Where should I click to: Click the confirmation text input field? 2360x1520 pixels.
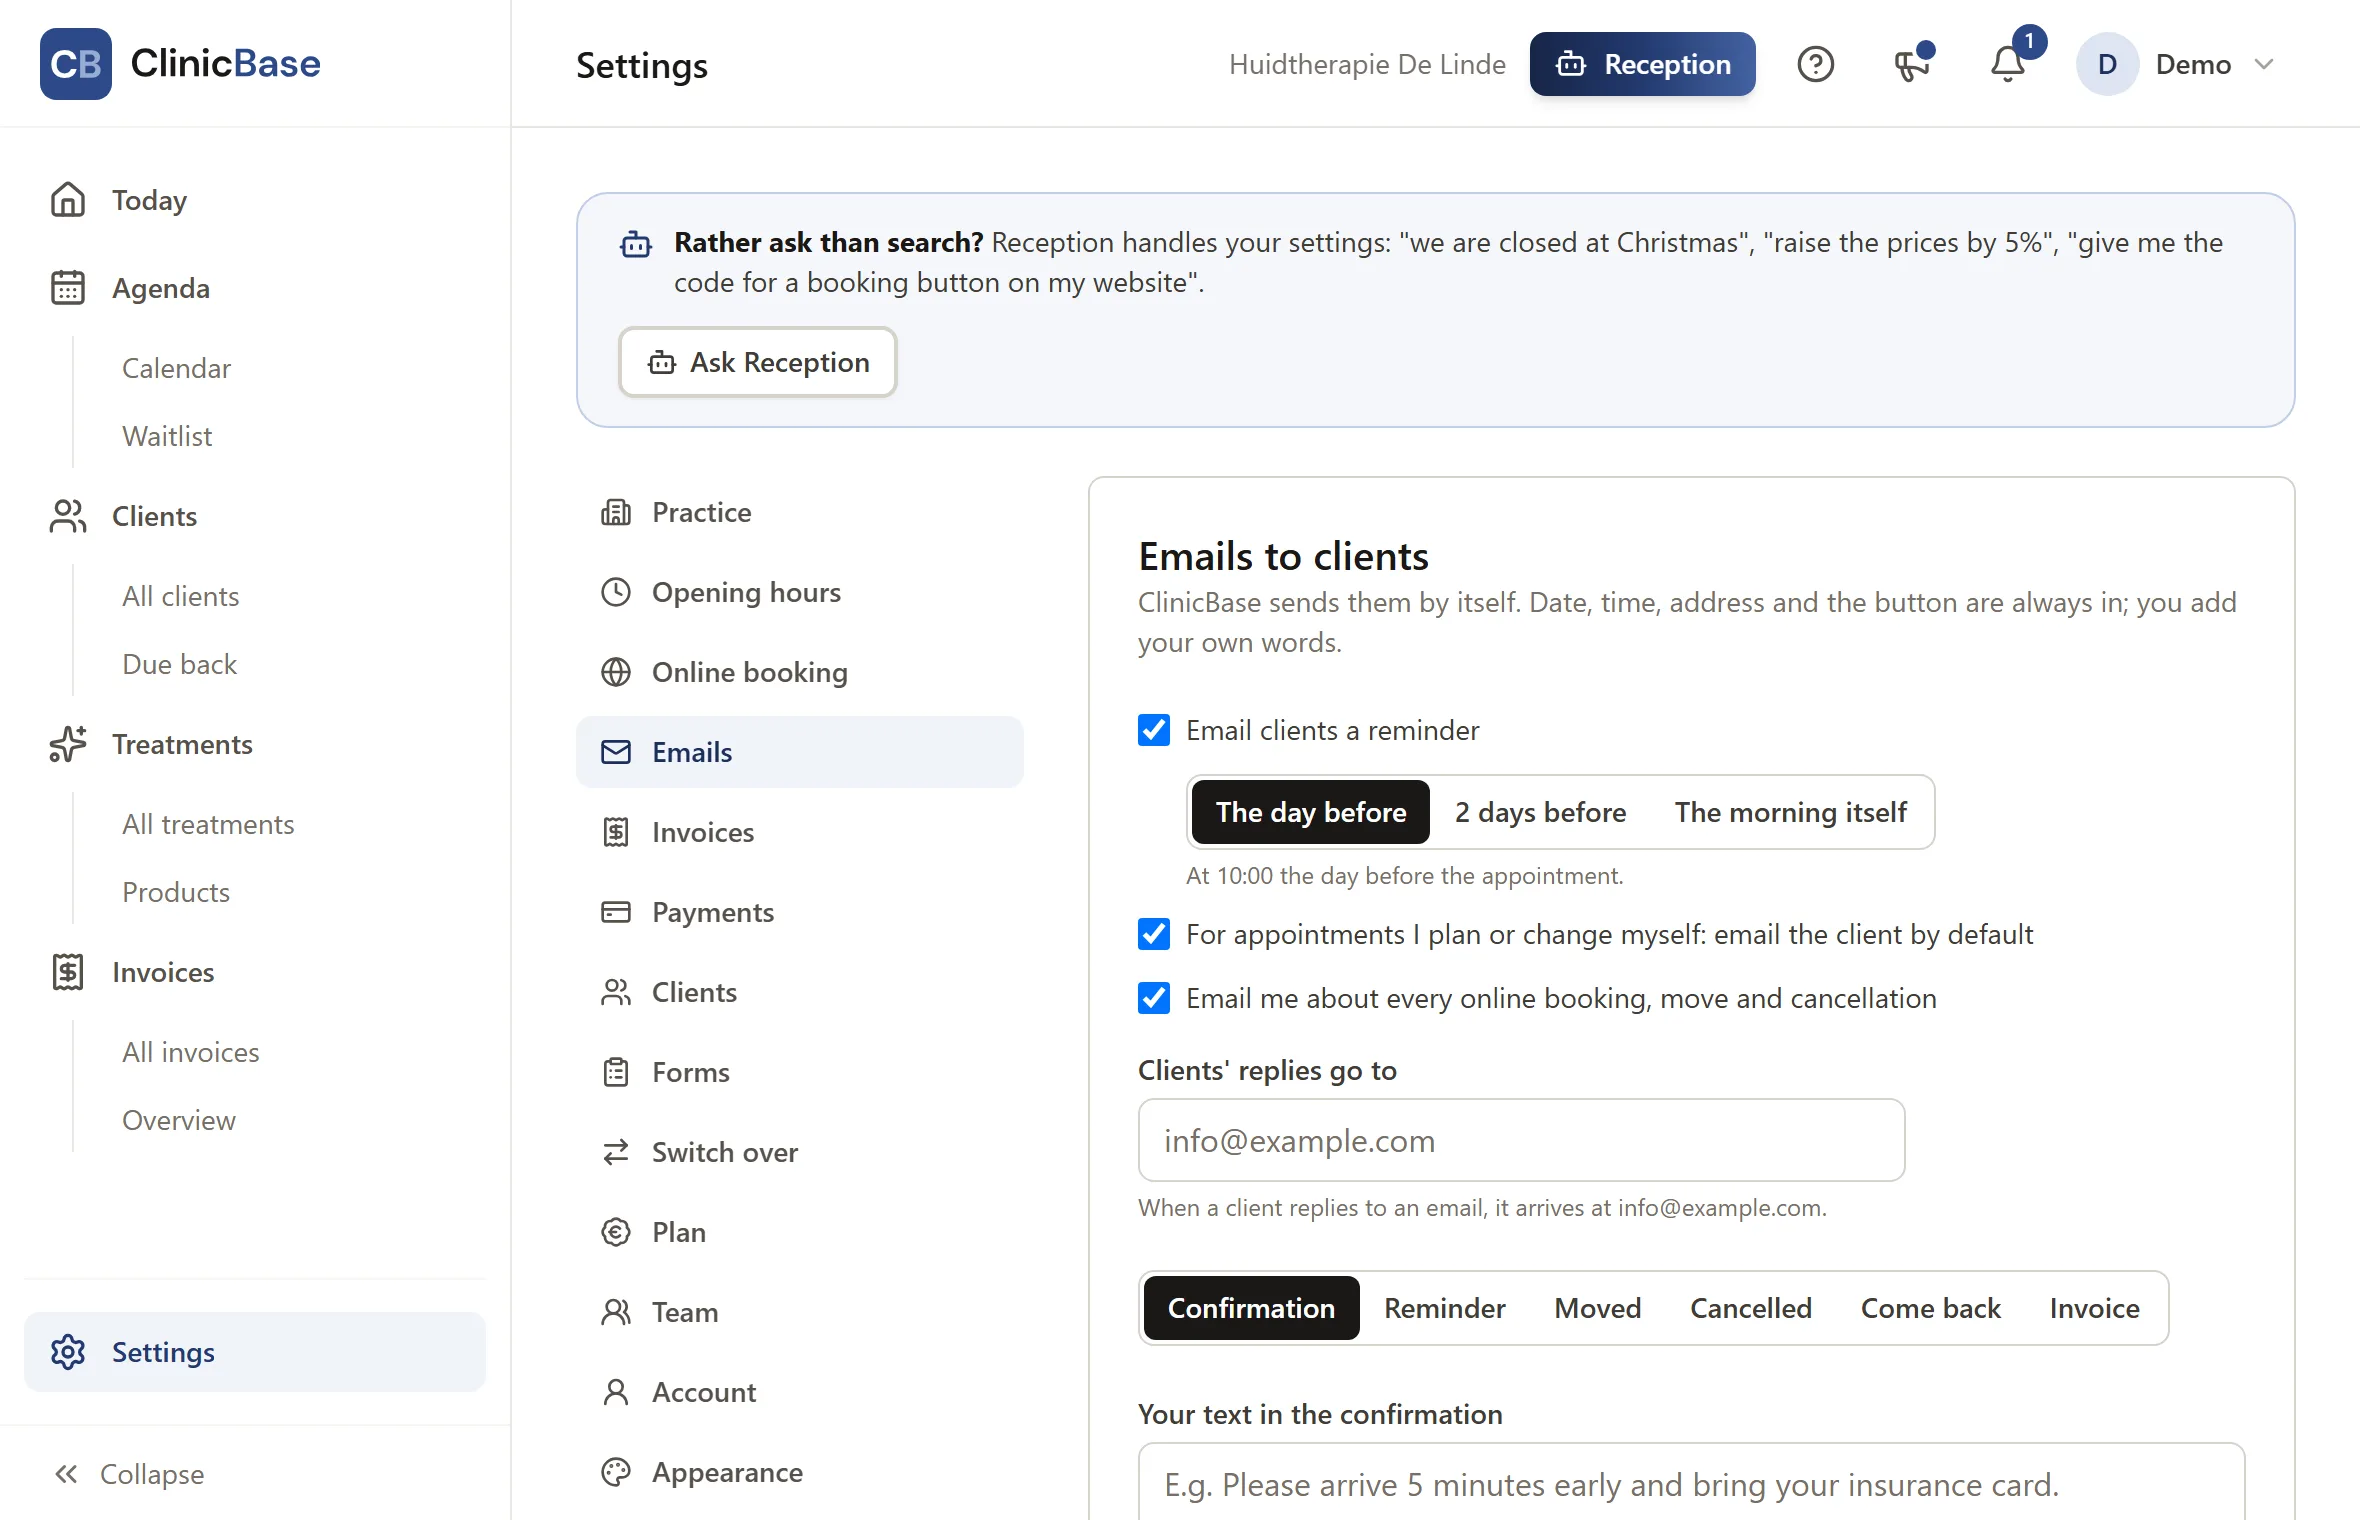pyautogui.click(x=1691, y=1484)
